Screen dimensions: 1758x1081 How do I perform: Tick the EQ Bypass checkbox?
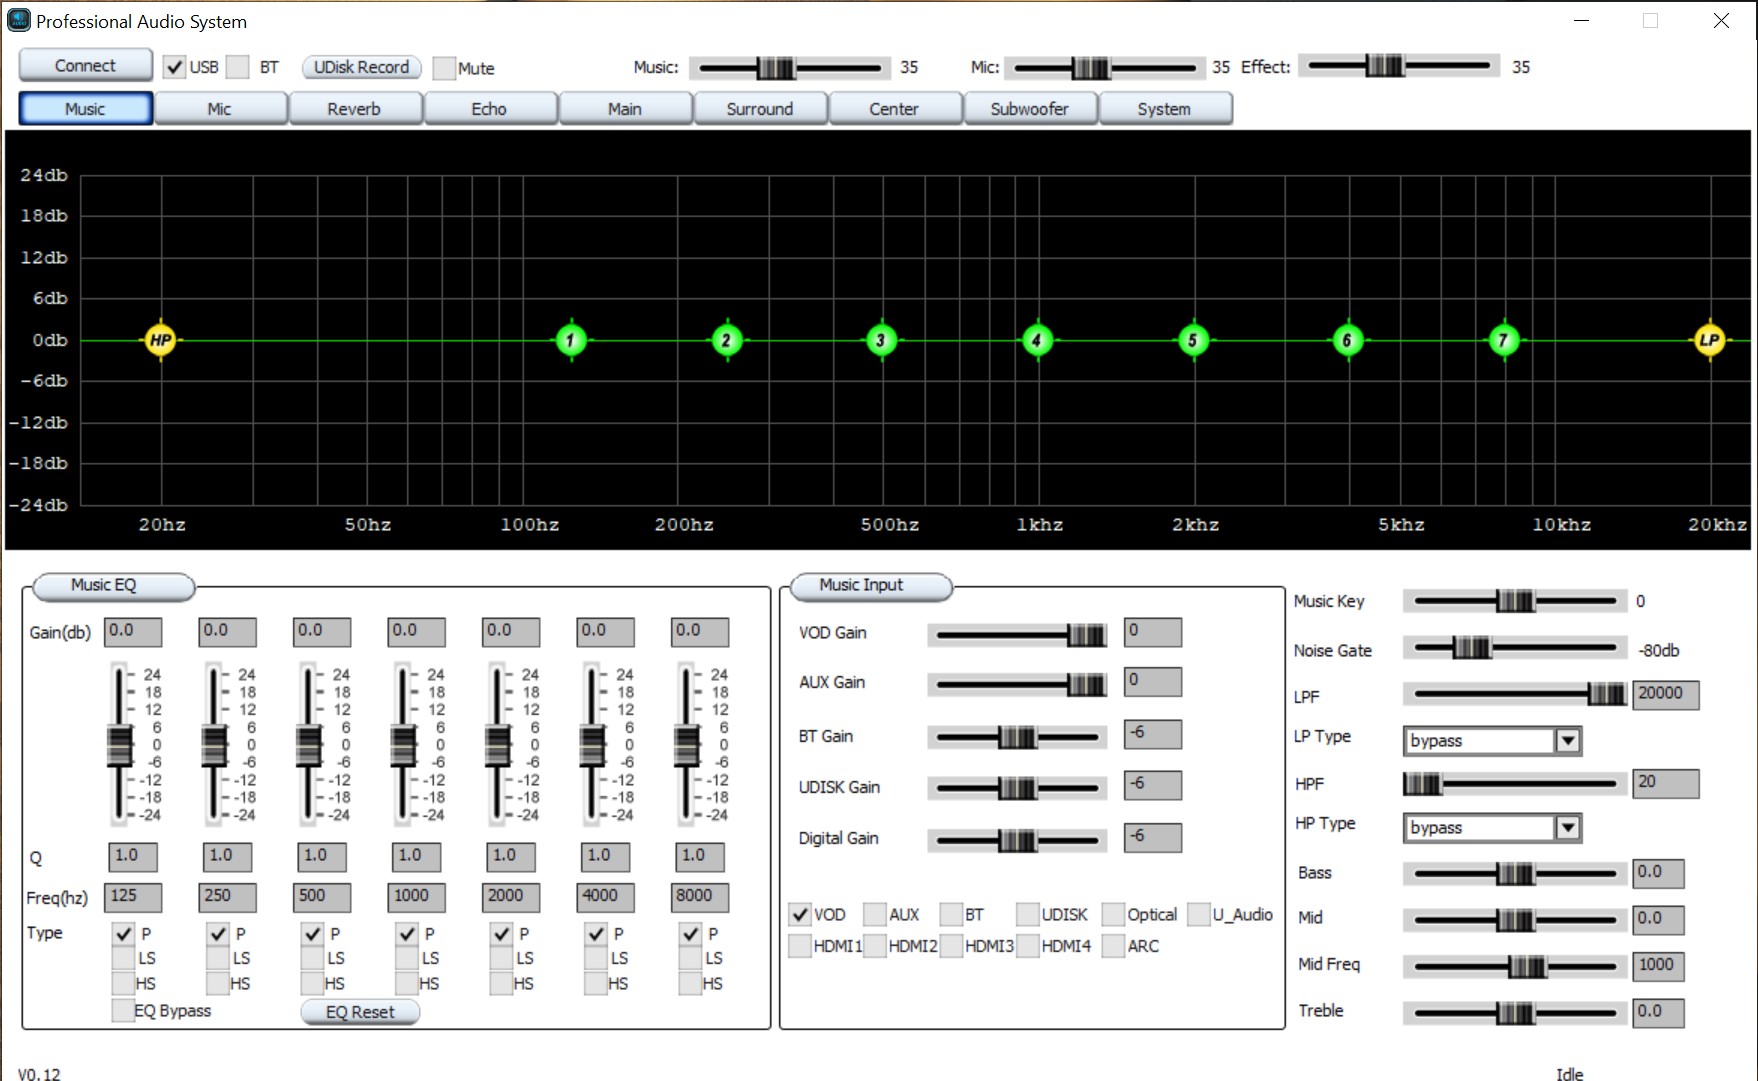[x=123, y=1010]
